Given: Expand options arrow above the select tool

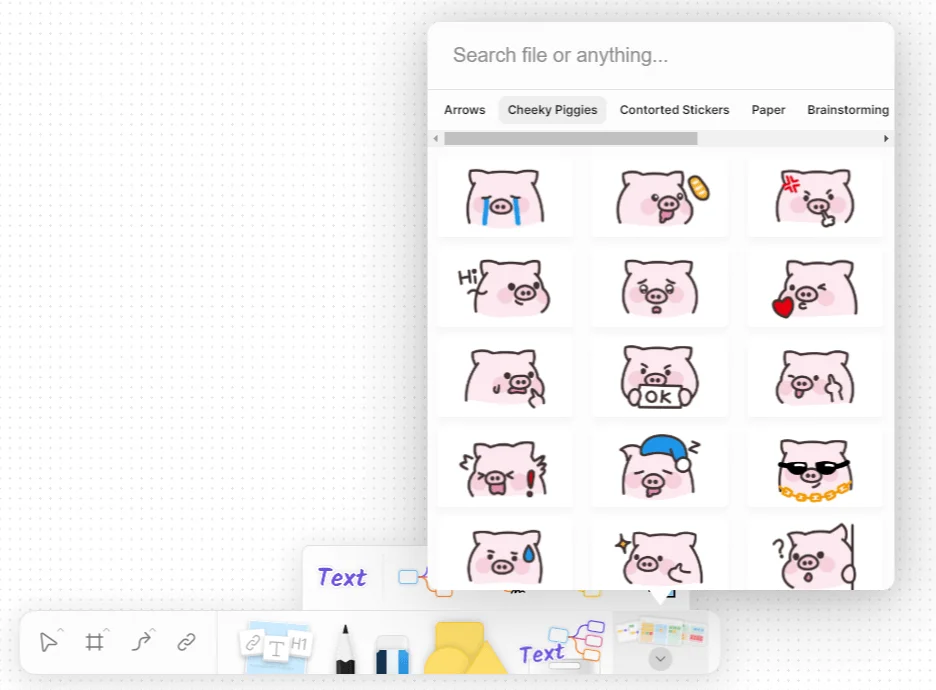Looking at the screenshot, I should pos(60,630).
